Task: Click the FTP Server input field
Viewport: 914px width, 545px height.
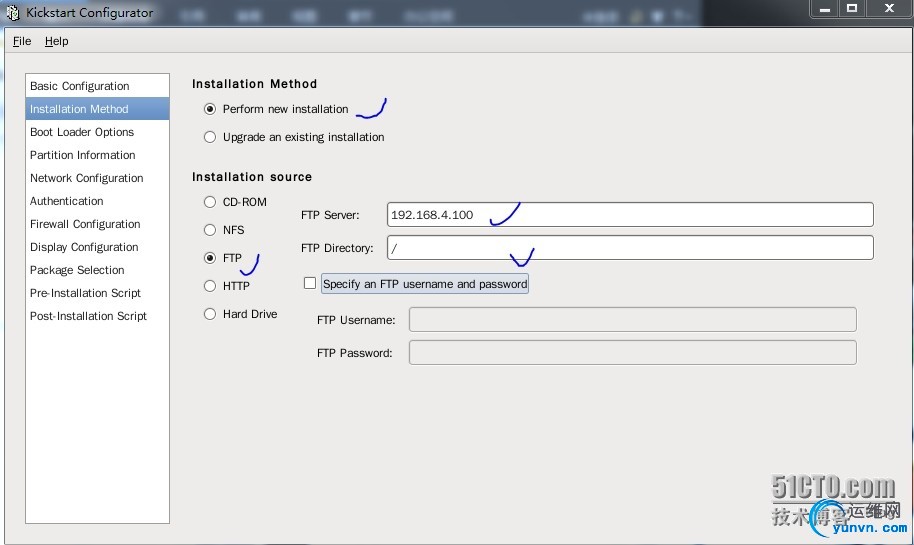Action: [630, 215]
